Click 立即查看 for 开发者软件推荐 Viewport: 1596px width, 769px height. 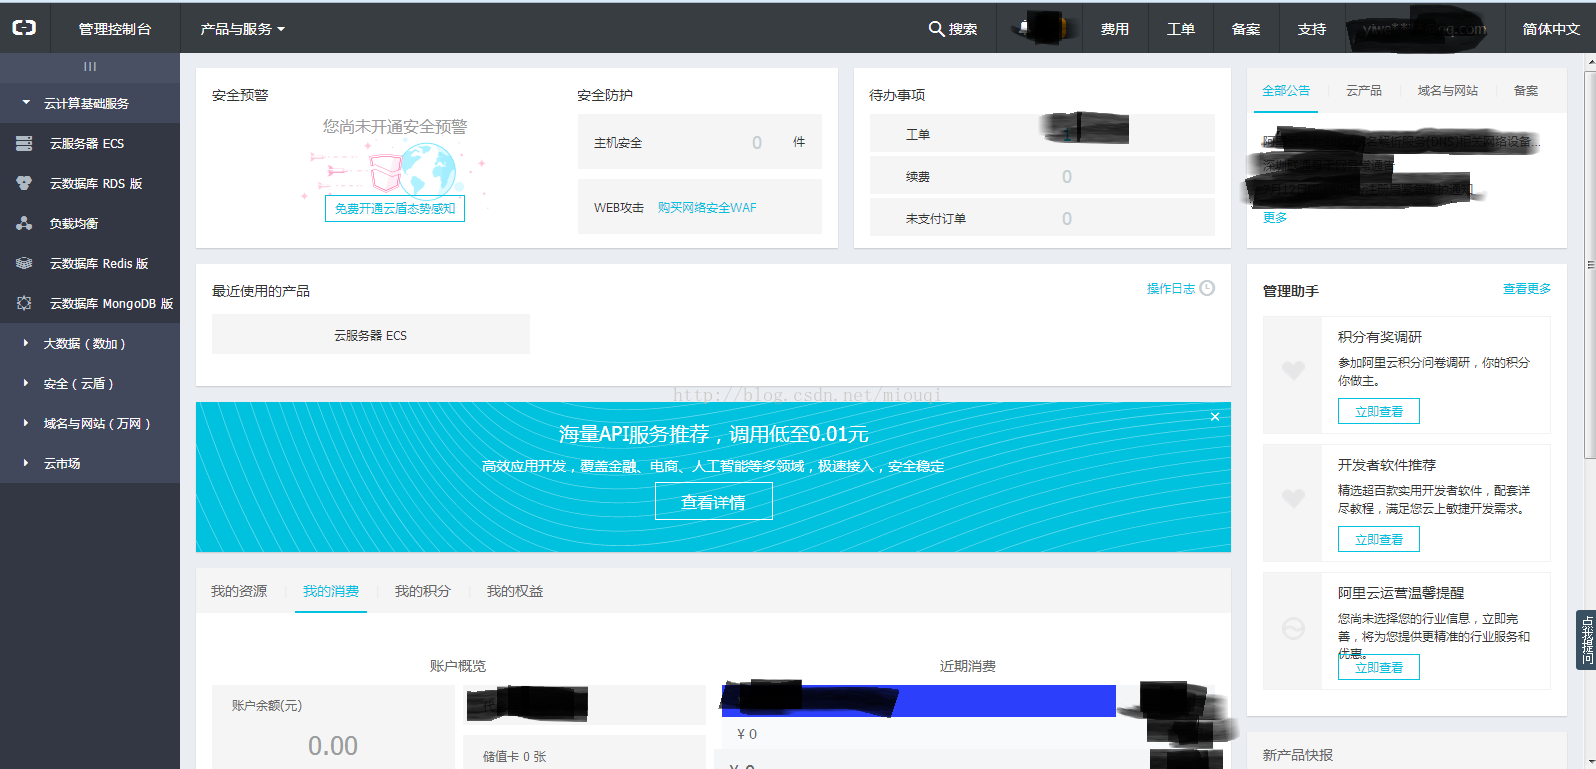point(1379,539)
